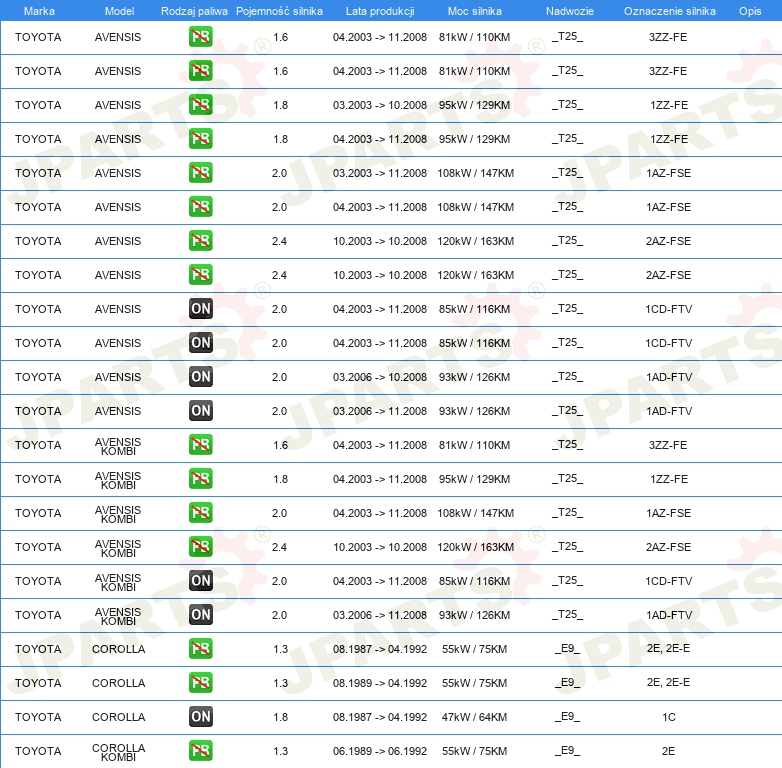The width and height of the screenshot is (782, 768).
Task: Click petrol icon for Corolla 08.1987->04.1992 55kW
Action: tap(200, 648)
